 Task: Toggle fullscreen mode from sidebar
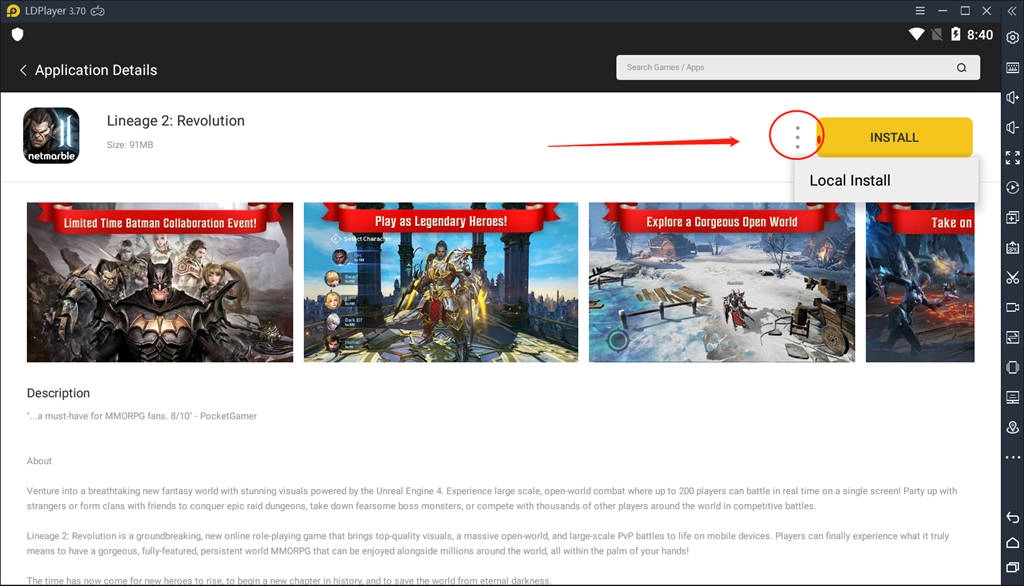pos(1012,157)
